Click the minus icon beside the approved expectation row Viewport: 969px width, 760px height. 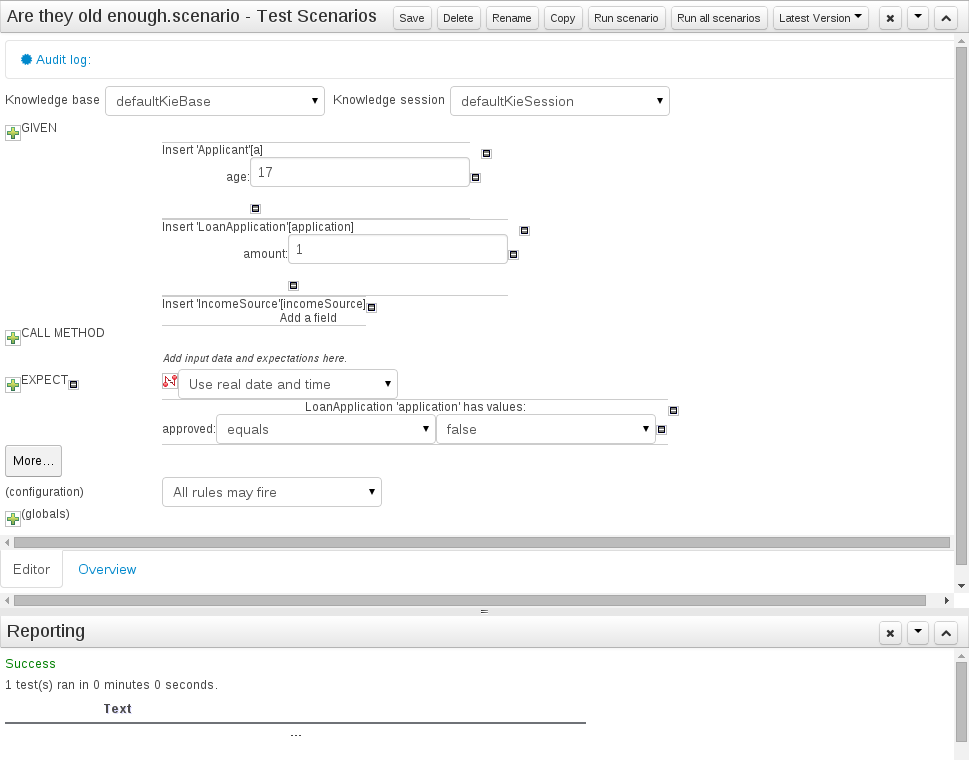click(662, 430)
